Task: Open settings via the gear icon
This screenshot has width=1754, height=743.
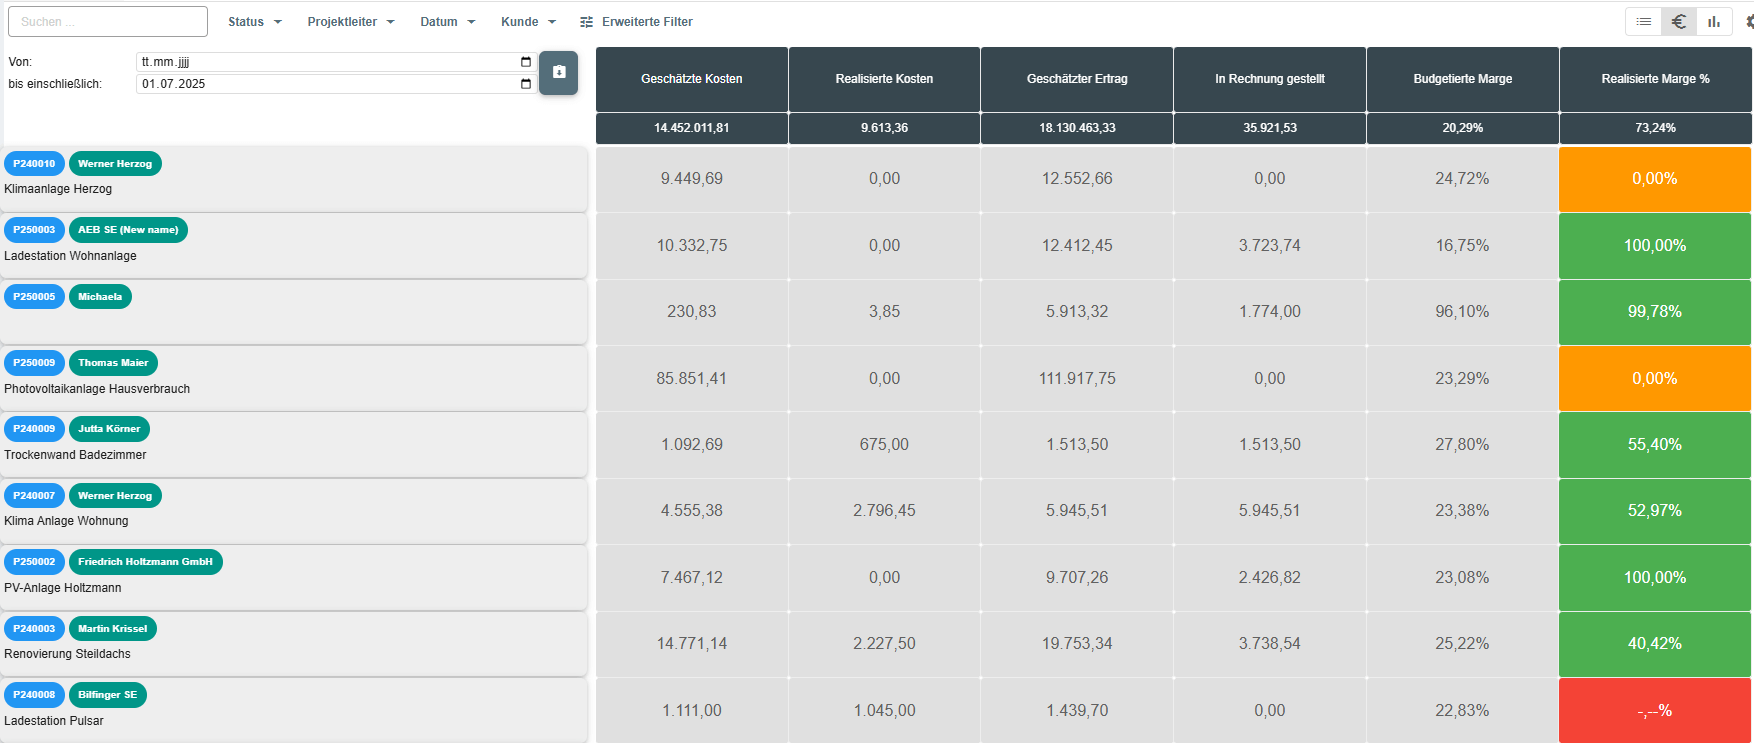Action: pos(1749,21)
